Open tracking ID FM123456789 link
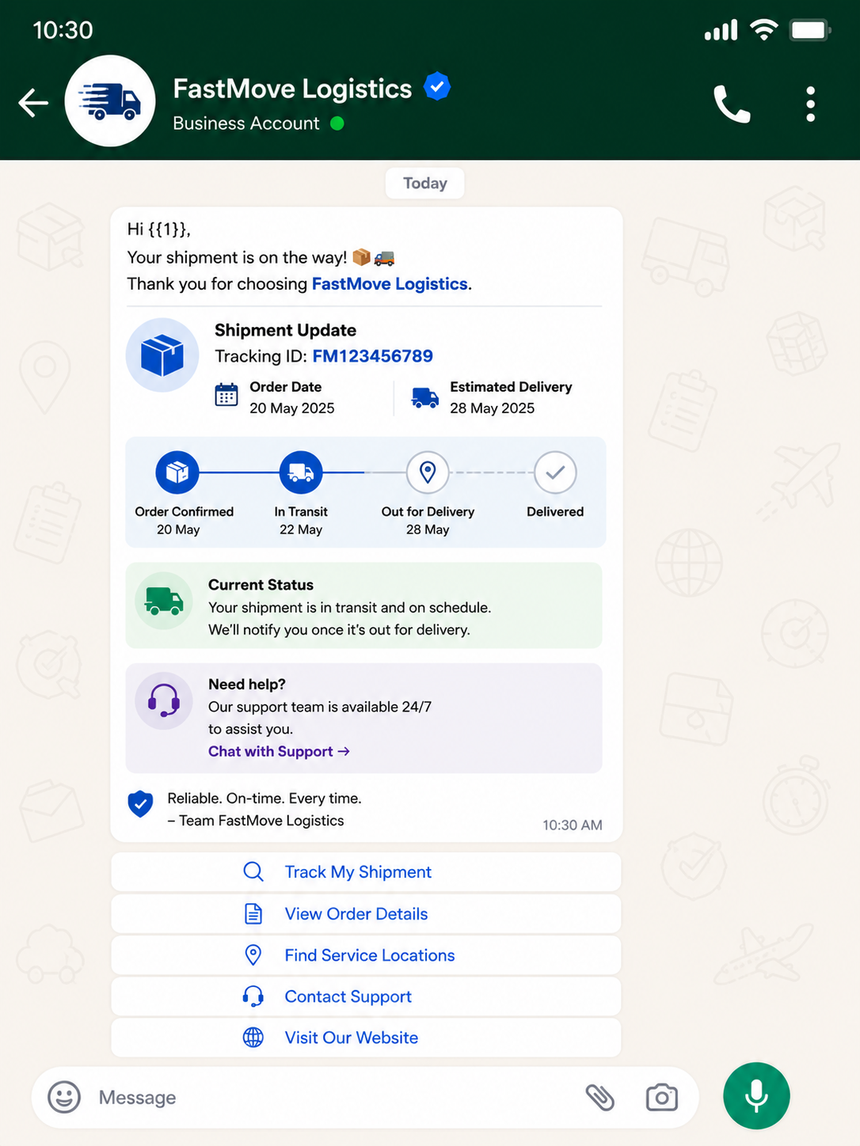Screen dimensions: 860x1146 pyautogui.click(x=373, y=356)
